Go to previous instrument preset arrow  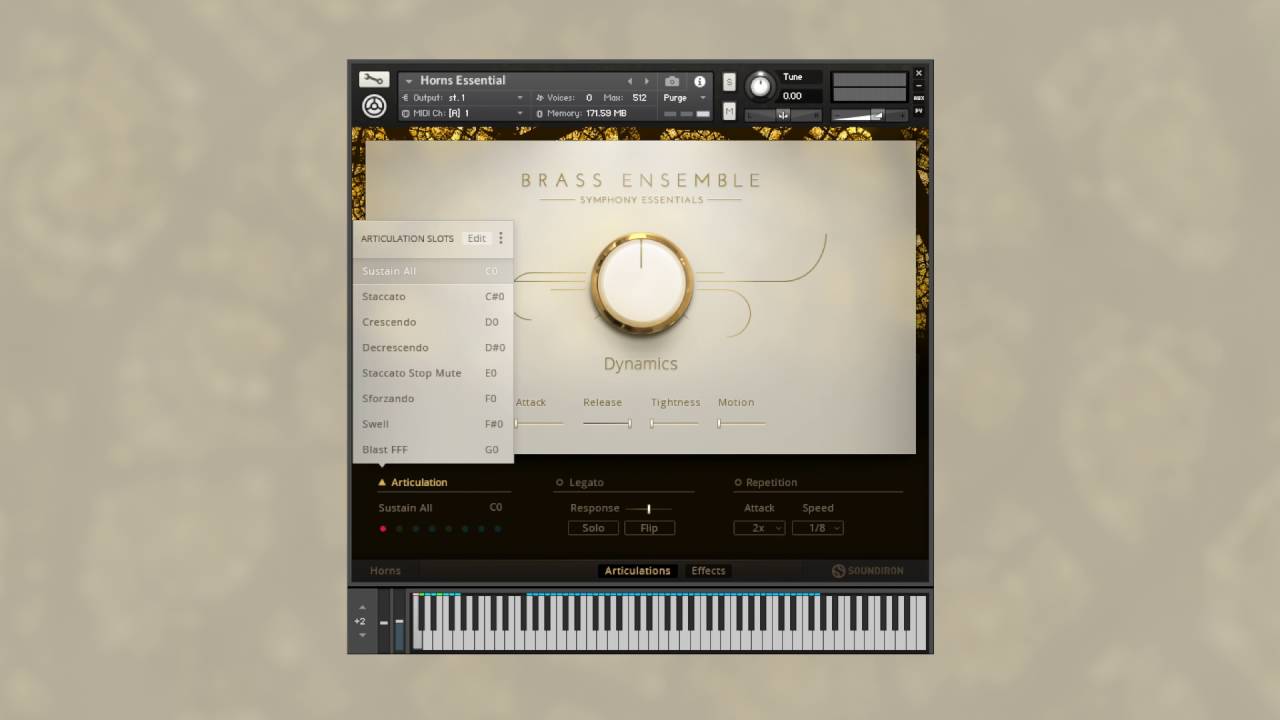[x=630, y=81]
